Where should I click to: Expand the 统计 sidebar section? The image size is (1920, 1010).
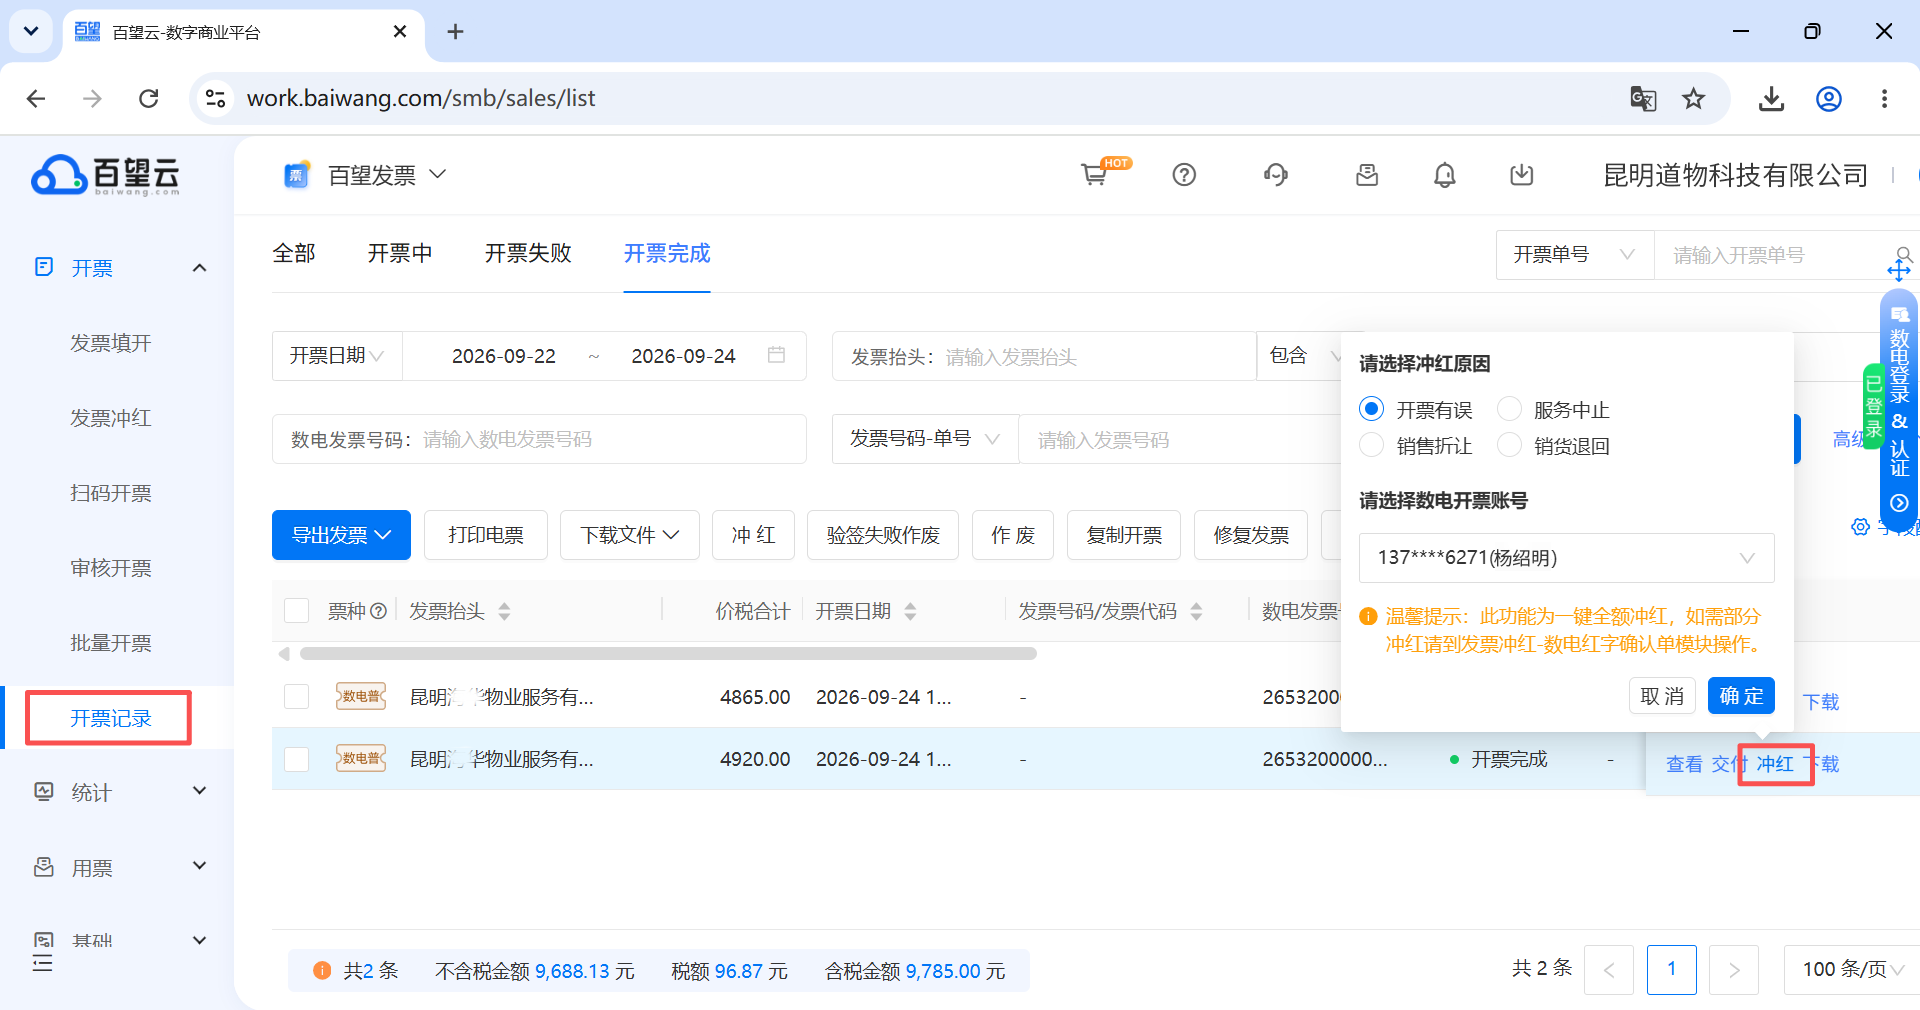click(x=200, y=791)
